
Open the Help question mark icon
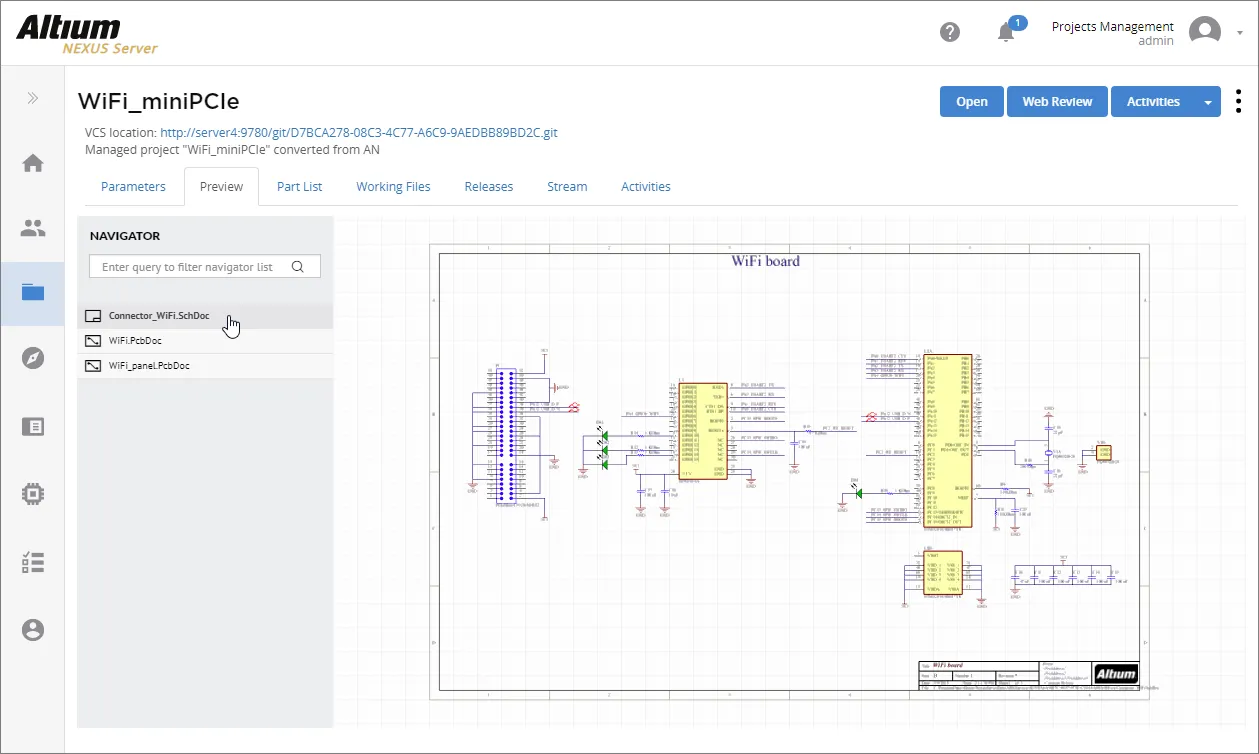pyautogui.click(x=950, y=32)
